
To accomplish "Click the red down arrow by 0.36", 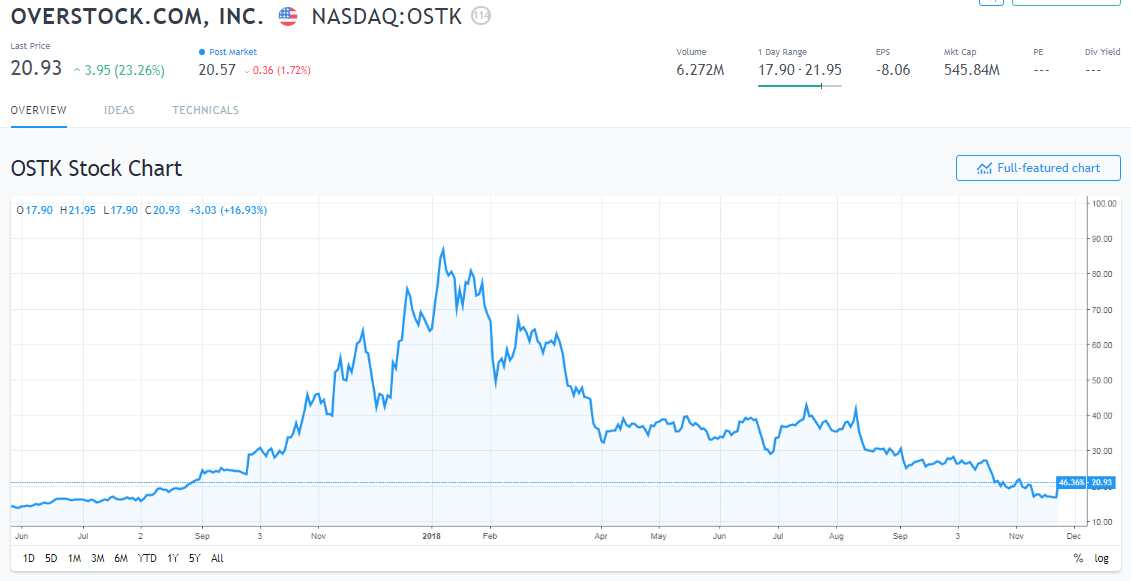I will coord(246,71).
